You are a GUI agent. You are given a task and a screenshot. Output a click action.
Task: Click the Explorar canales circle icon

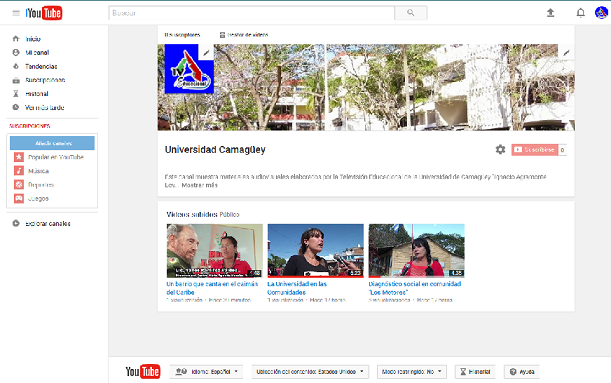(x=16, y=223)
